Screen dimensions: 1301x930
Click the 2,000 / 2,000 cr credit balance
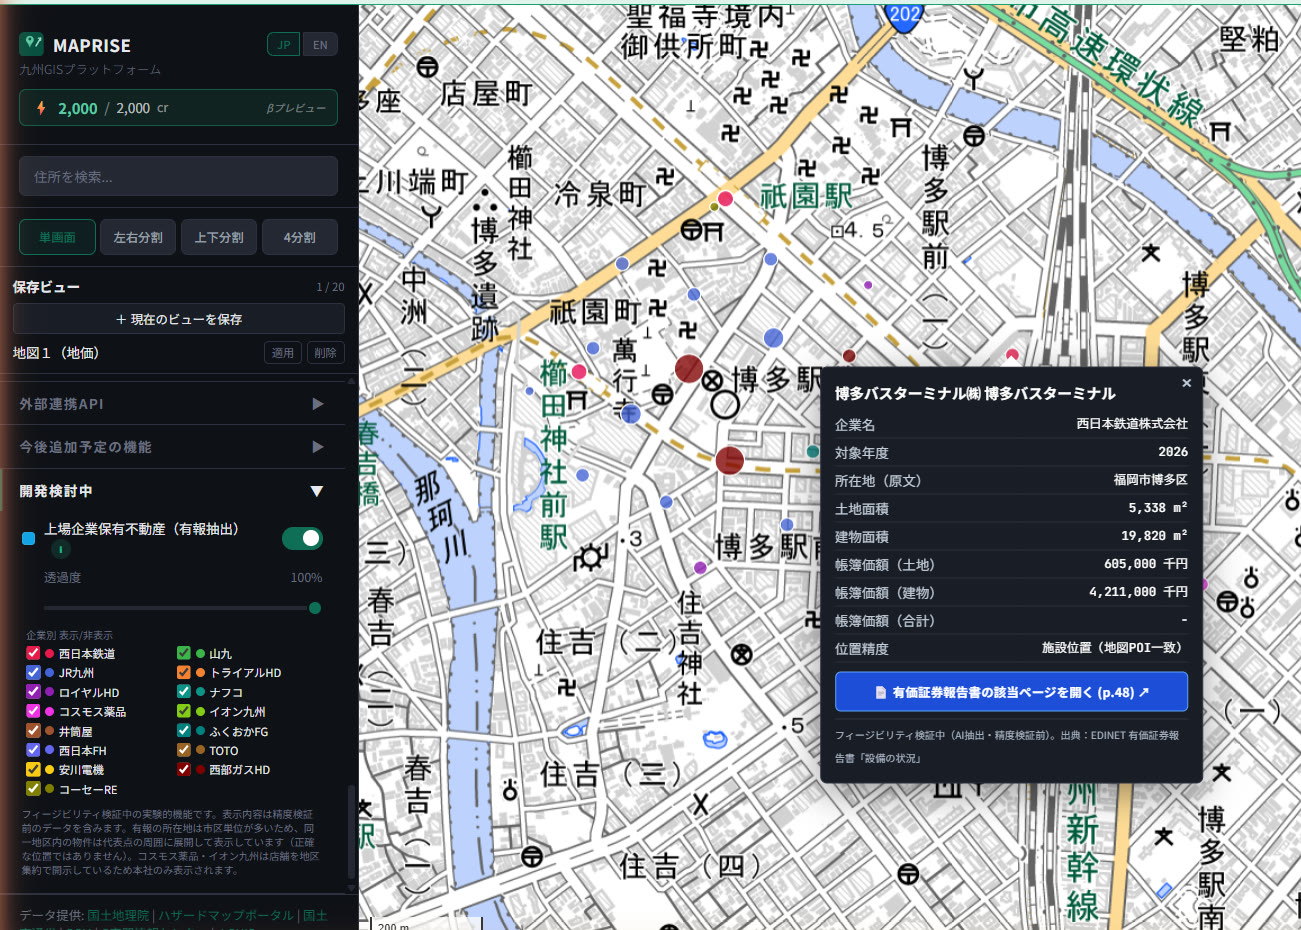113,108
